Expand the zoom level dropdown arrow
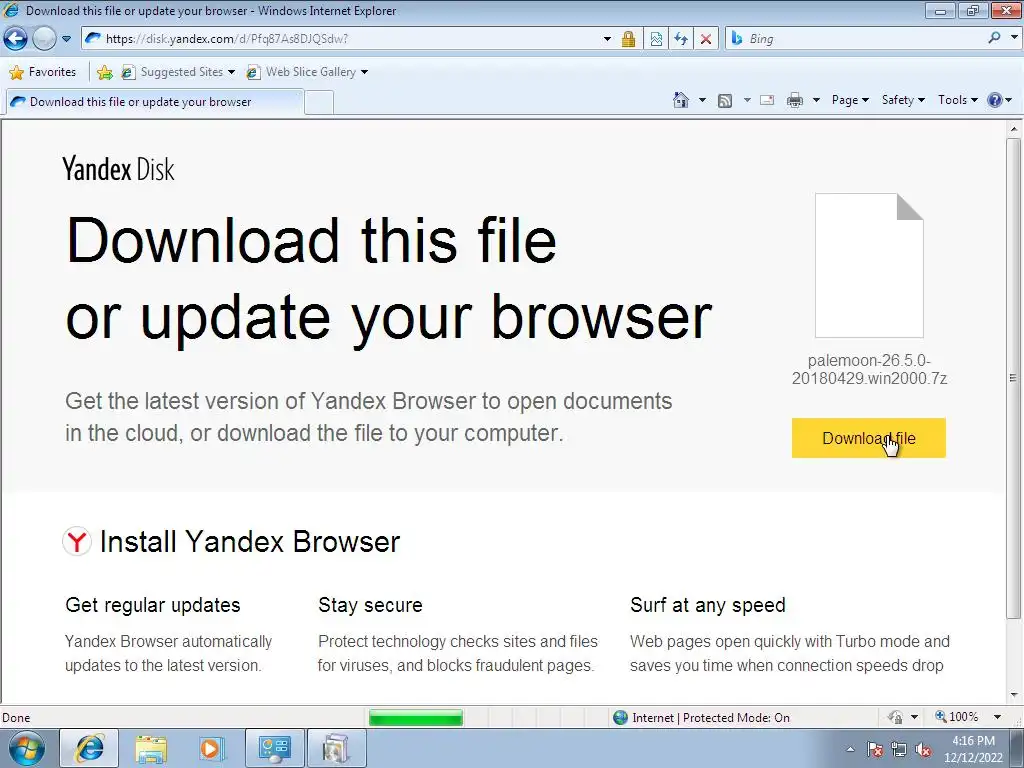The width and height of the screenshot is (1024, 768). (997, 717)
